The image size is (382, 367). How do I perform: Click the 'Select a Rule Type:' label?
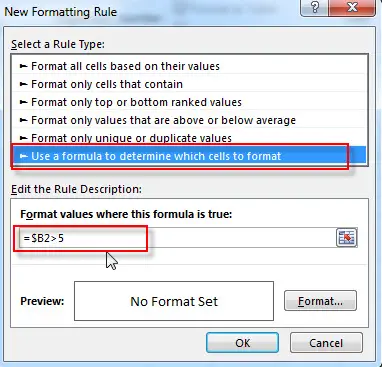coord(58,44)
